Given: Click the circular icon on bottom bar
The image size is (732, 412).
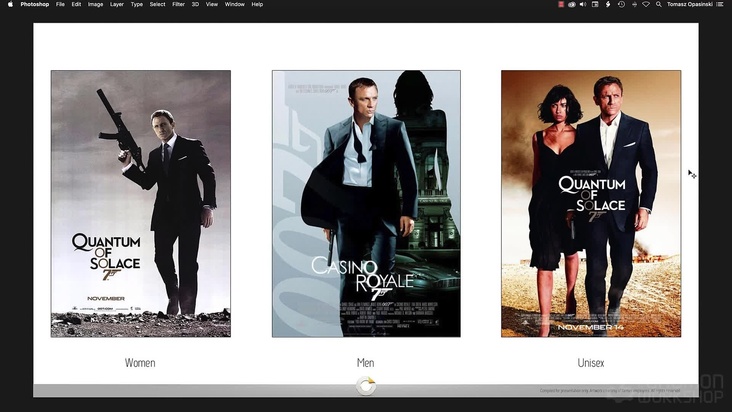Looking at the screenshot, I should (366, 386).
